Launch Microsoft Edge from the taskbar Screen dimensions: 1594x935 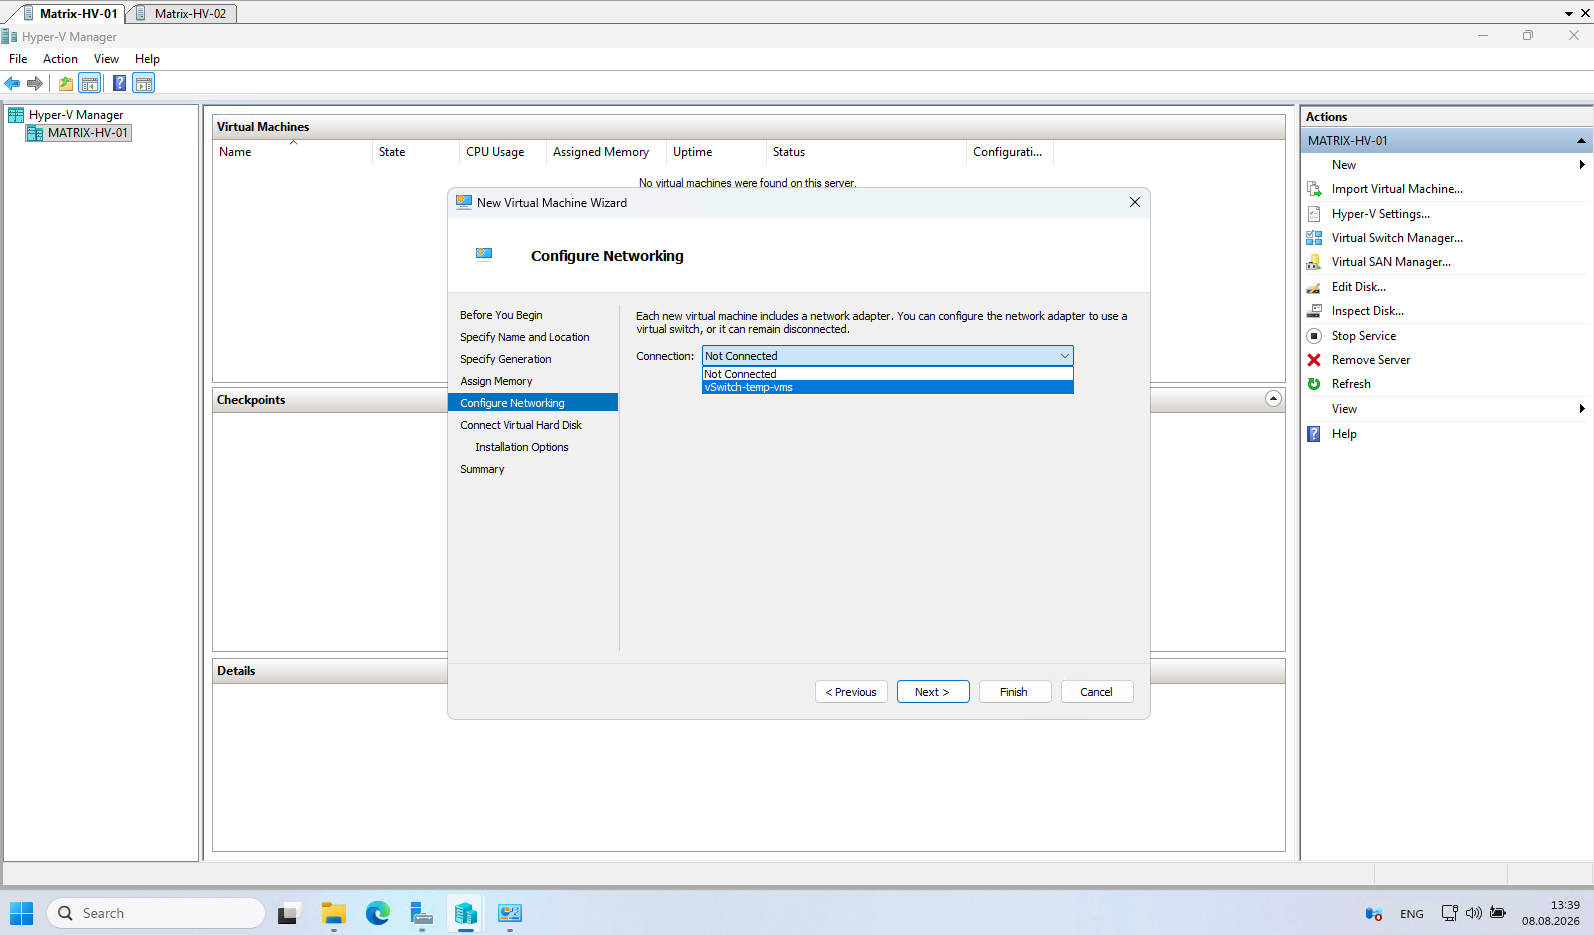pos(377,913)
